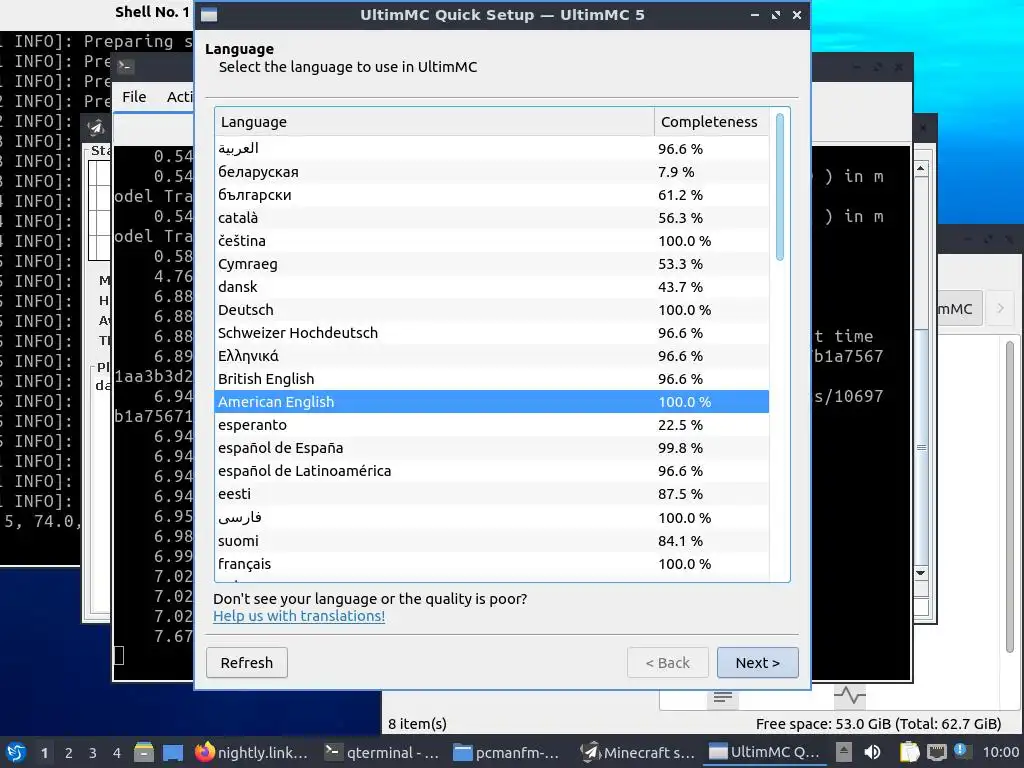Select the eesti language row
Screen dimensions: 1024x768
pos(492,494)
